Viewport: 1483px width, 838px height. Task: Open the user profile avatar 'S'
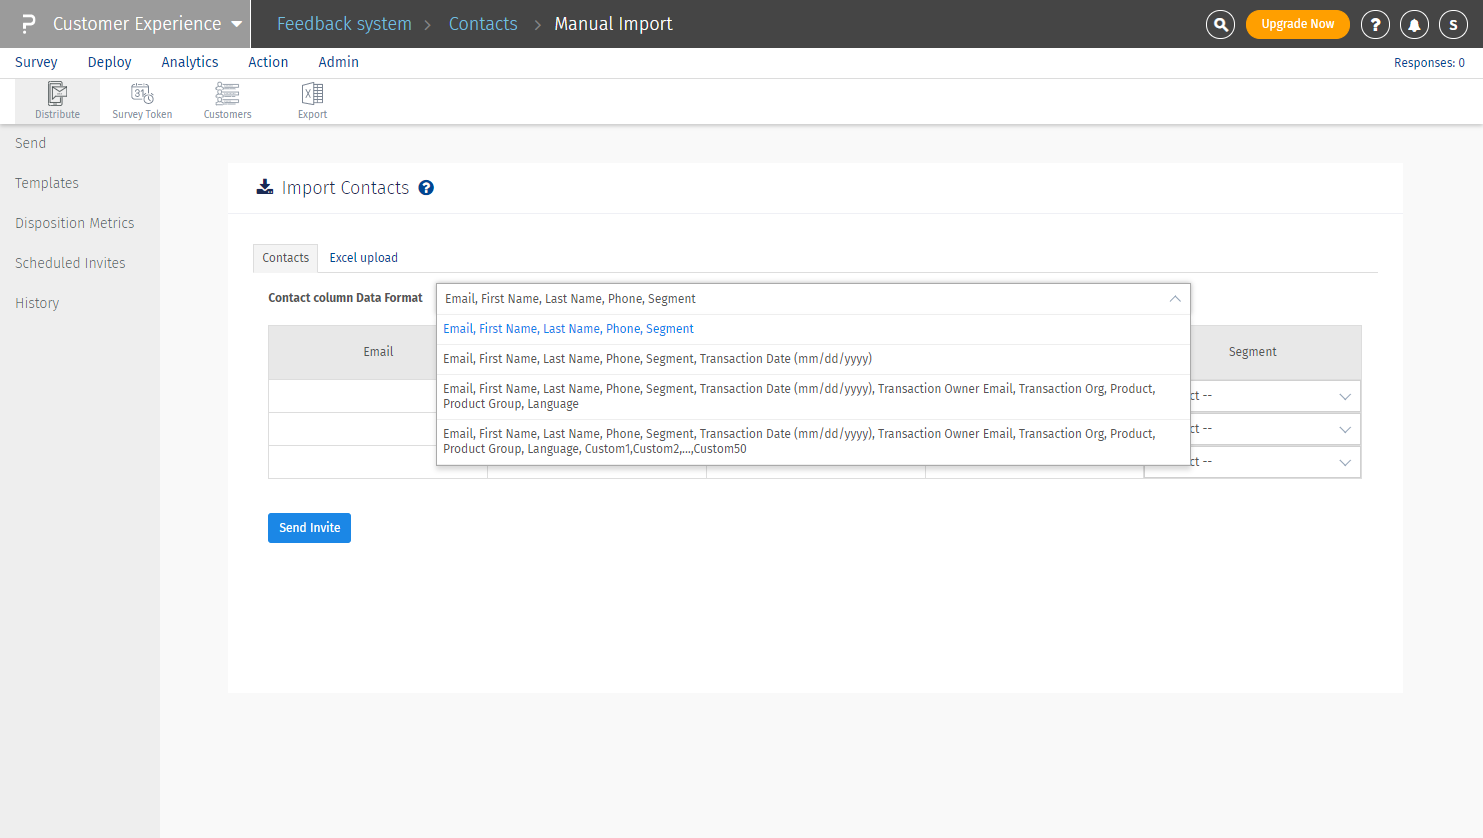pyautogui.click(x=1453, y=24)
